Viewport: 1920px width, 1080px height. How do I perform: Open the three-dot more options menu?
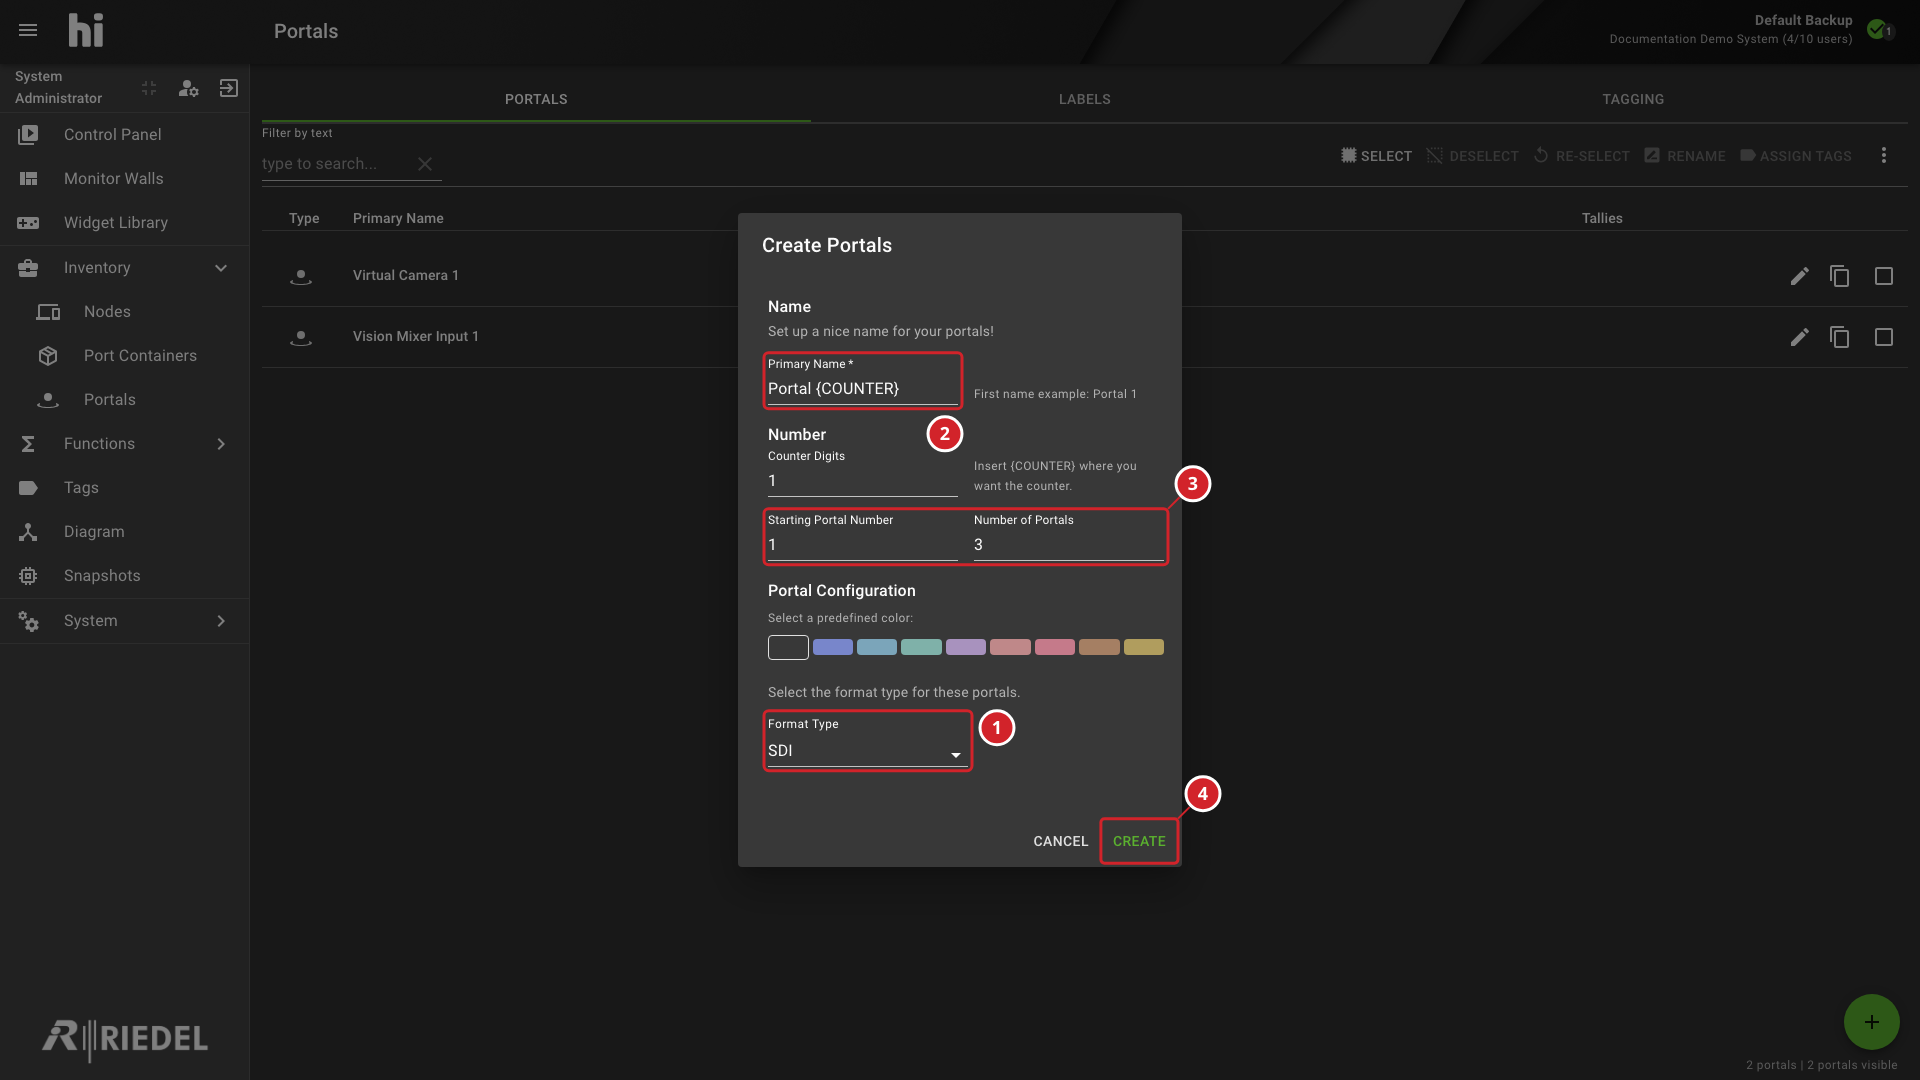pyautogui.click(x=1883, y=156)
